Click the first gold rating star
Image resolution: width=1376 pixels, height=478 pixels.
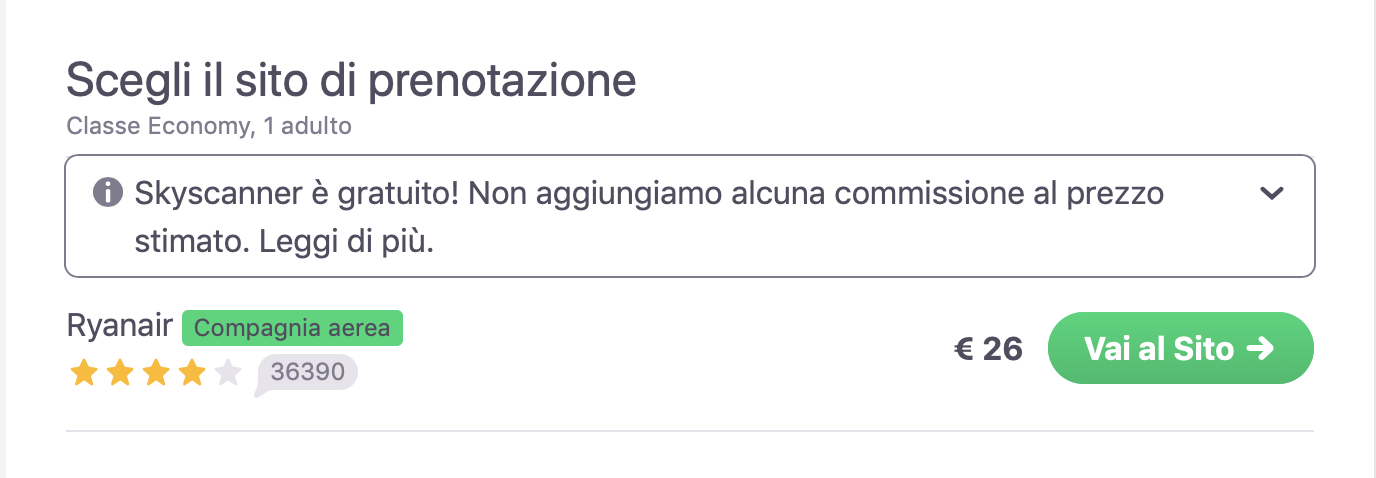pyautogui.click(x=84, y=374)
